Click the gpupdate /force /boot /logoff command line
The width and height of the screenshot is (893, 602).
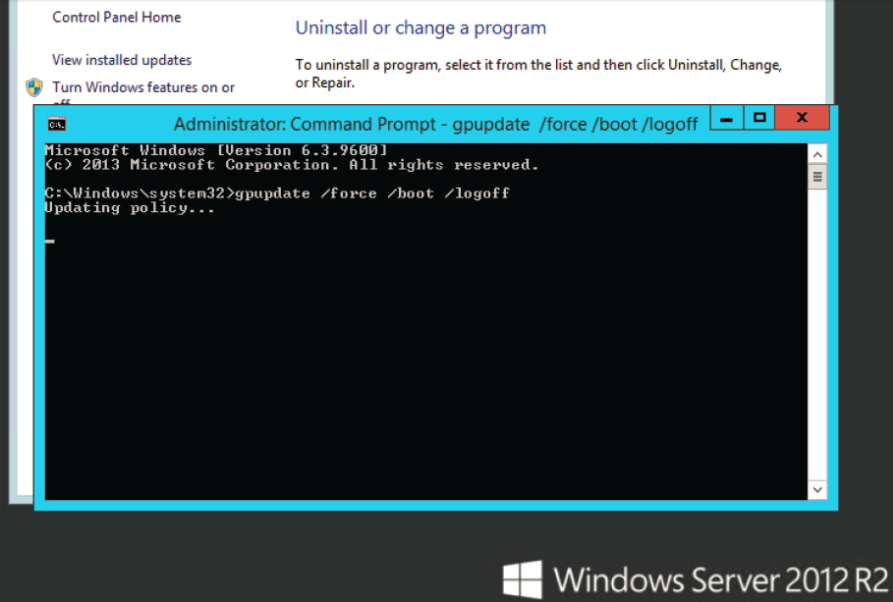pos(277,194)
